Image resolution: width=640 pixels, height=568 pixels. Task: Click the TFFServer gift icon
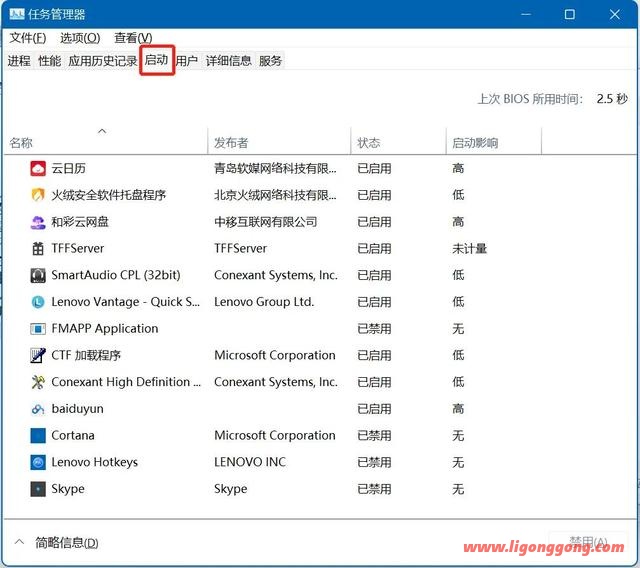click(38, 248)
